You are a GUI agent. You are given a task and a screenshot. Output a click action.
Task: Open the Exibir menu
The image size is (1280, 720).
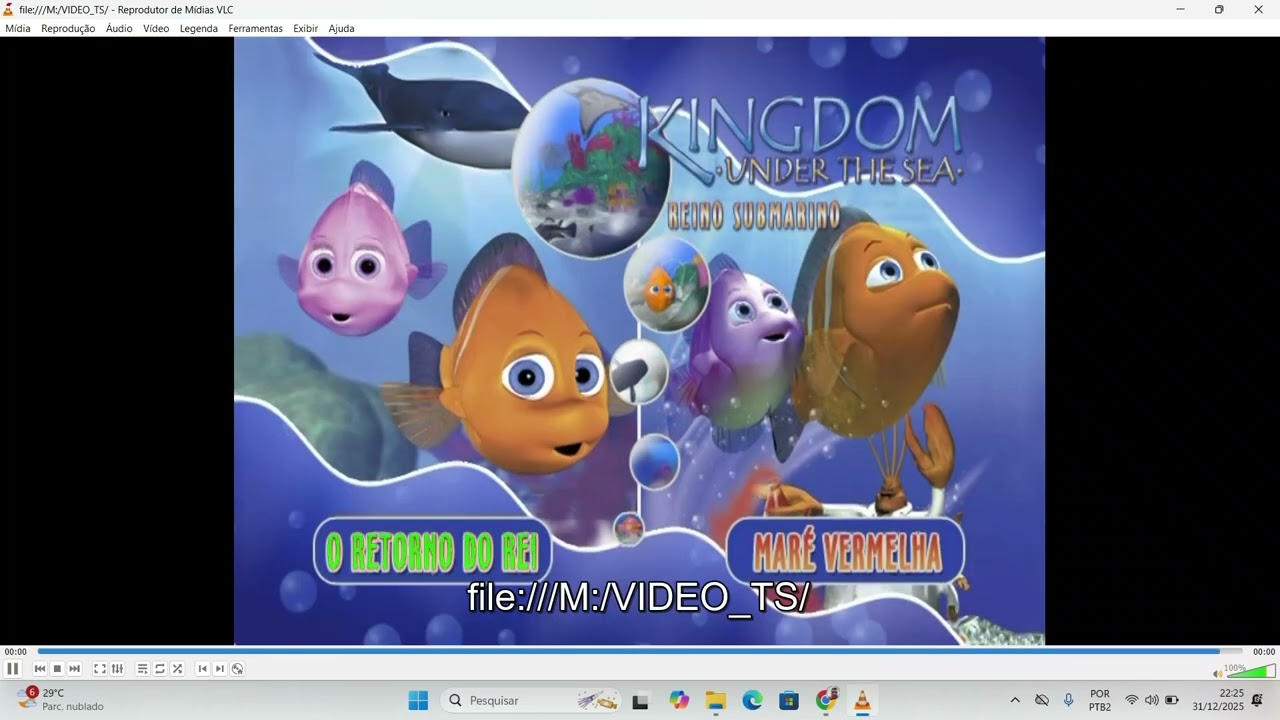click(305, 28)
